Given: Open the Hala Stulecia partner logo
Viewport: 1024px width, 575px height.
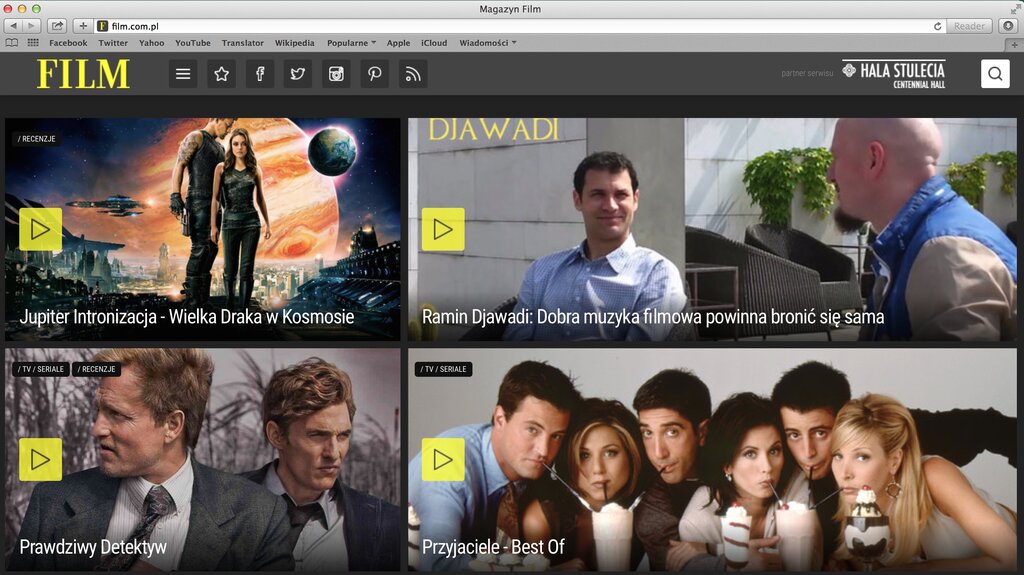Looking at the screenshot, I should pos(893,74).
